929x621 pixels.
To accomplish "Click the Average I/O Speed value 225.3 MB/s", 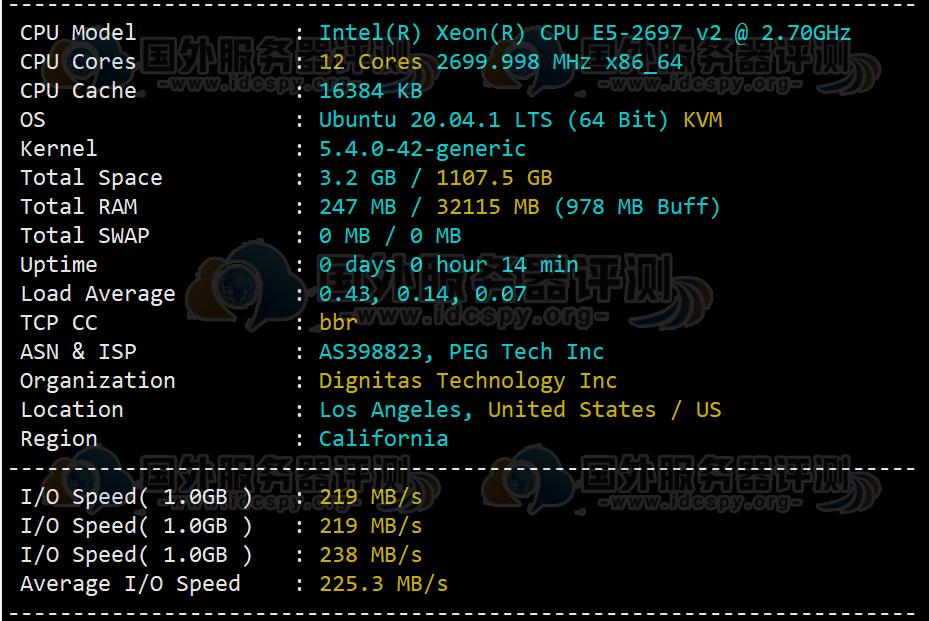I will point(383,584).
